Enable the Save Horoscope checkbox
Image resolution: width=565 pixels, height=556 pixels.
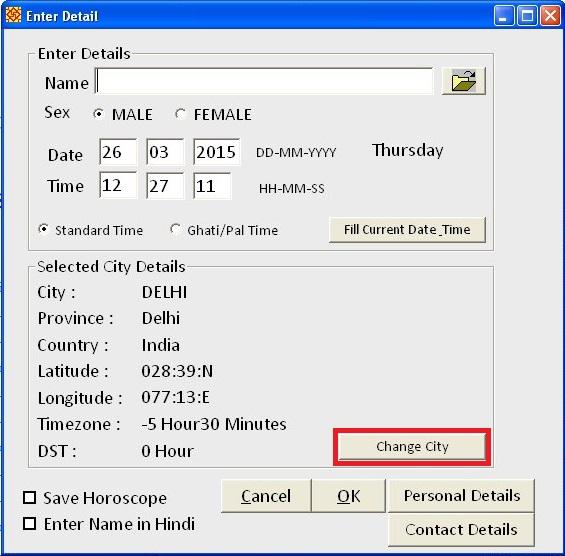30,498
